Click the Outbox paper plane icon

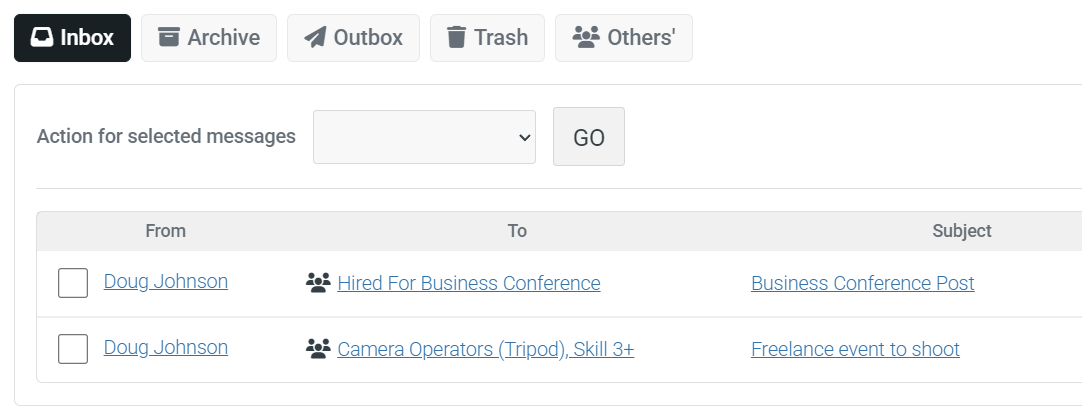[x=315, y=37]
